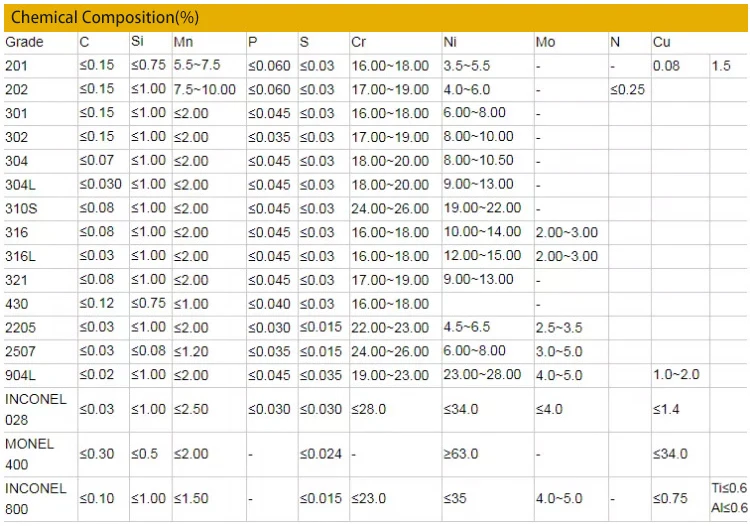750x526 pixels.
Task: Select the Grade column header
Action: pos(25,42)
